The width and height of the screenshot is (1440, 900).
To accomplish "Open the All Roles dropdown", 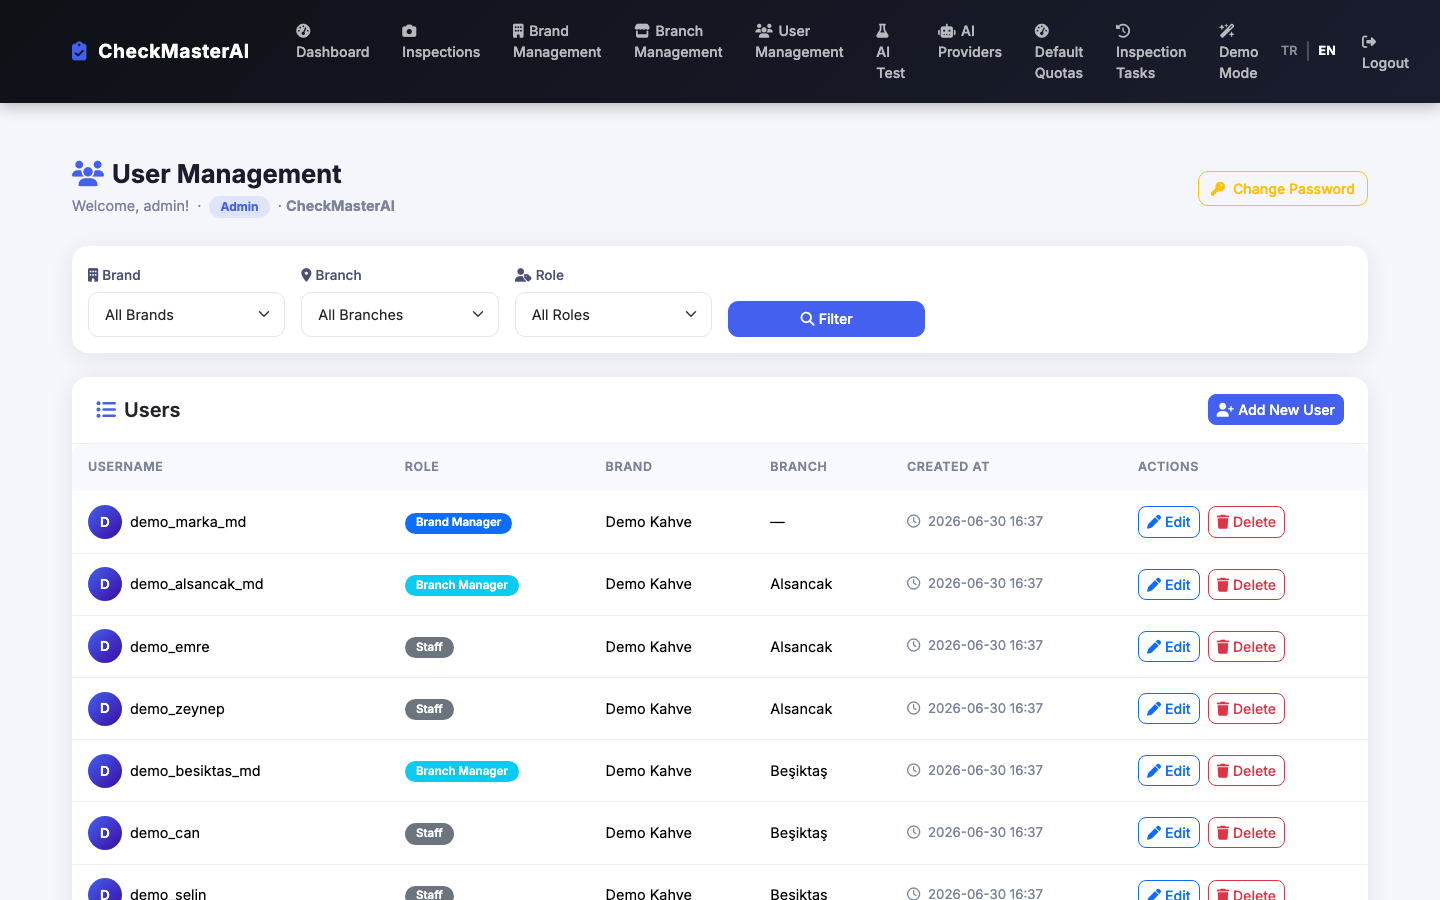I will (x=613, y=315).
